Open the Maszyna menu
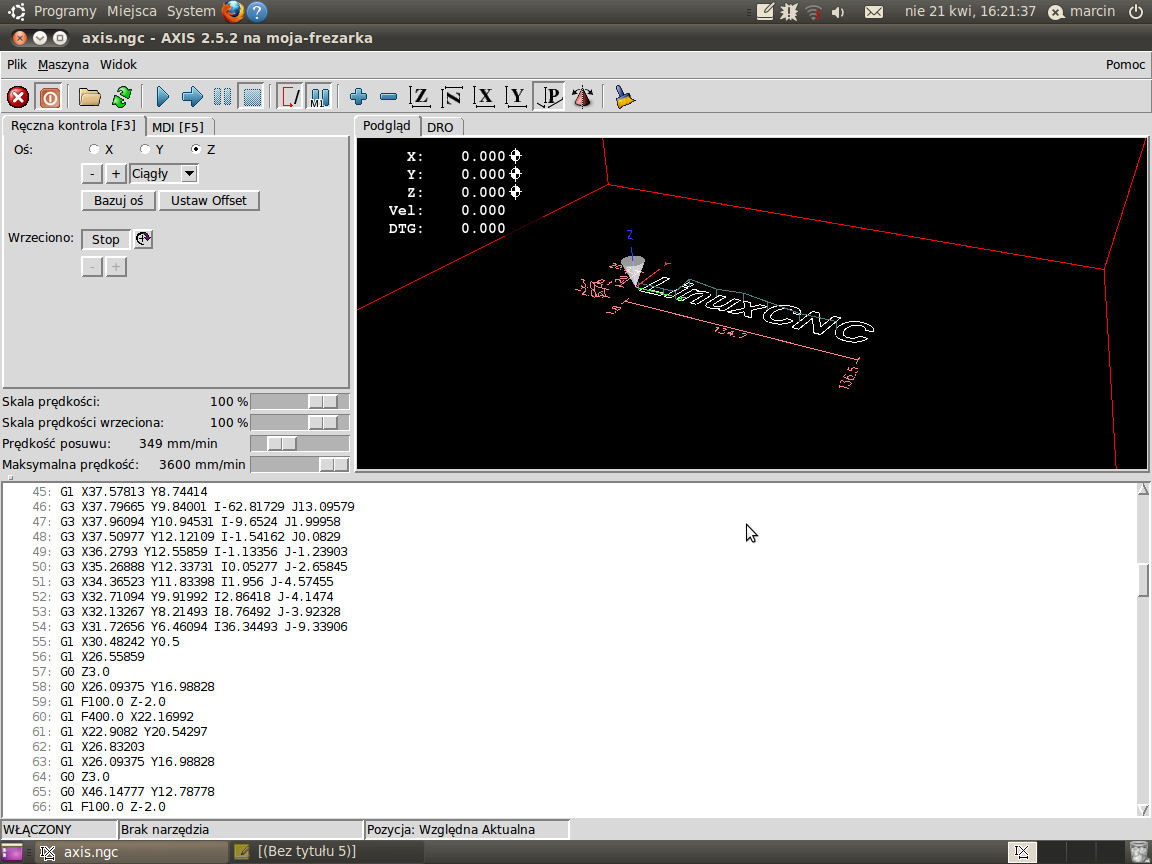Image resolution: width=1152 pixels, height=864 pixels. click(x=63, y=65)
